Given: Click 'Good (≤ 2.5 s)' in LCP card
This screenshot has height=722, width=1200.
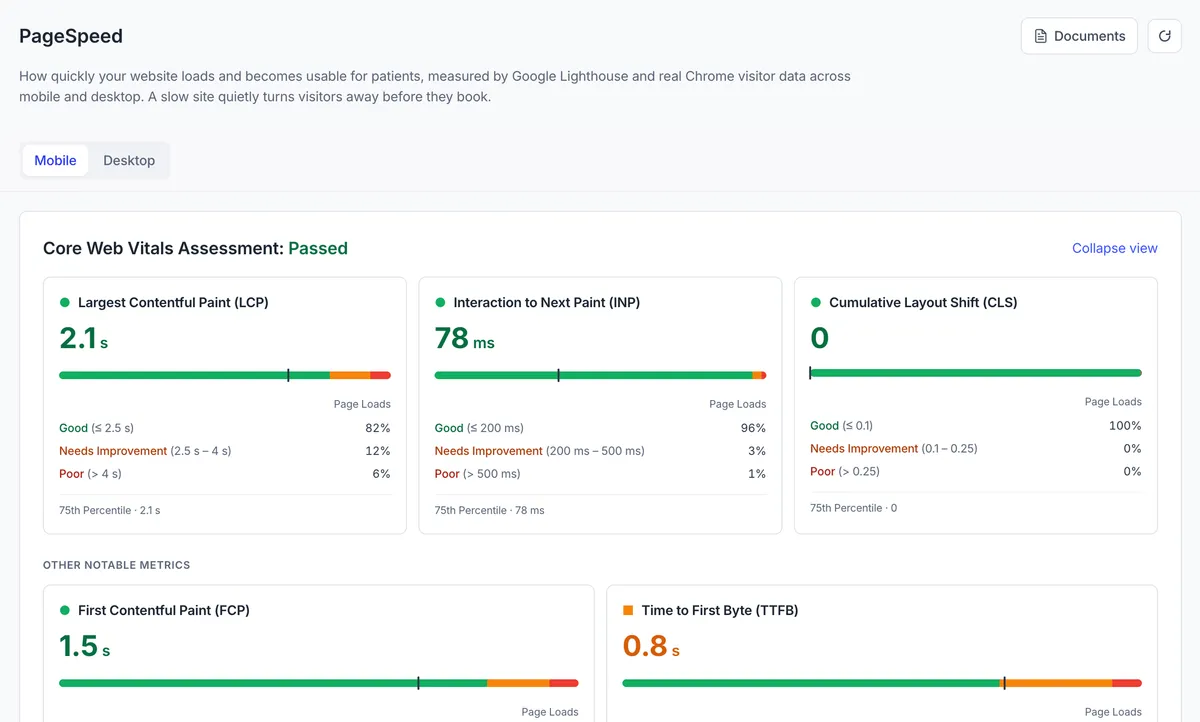Looking at the screenshot, I should click(96, 428).
